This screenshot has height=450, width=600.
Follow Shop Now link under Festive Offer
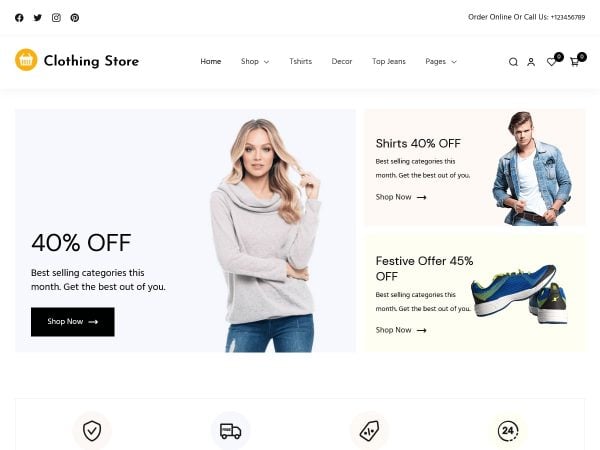[x=401, y=330]
